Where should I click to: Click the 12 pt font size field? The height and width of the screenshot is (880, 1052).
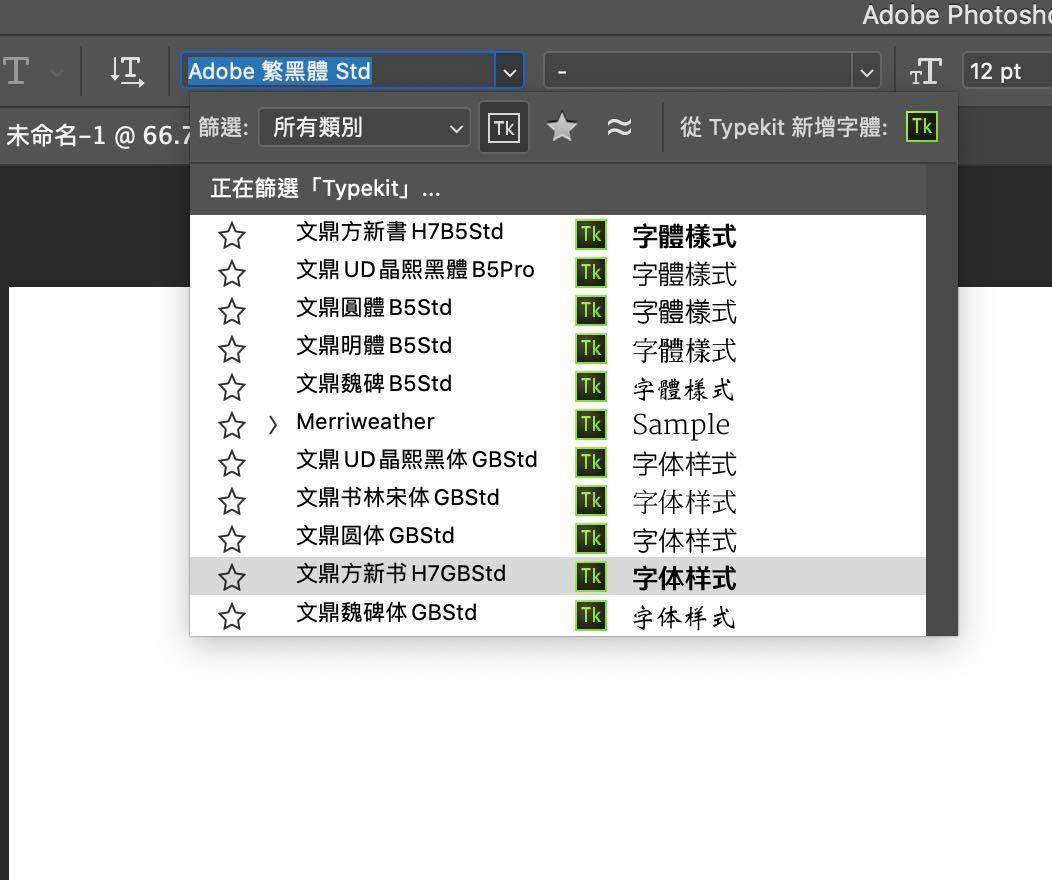(1007, 71)
